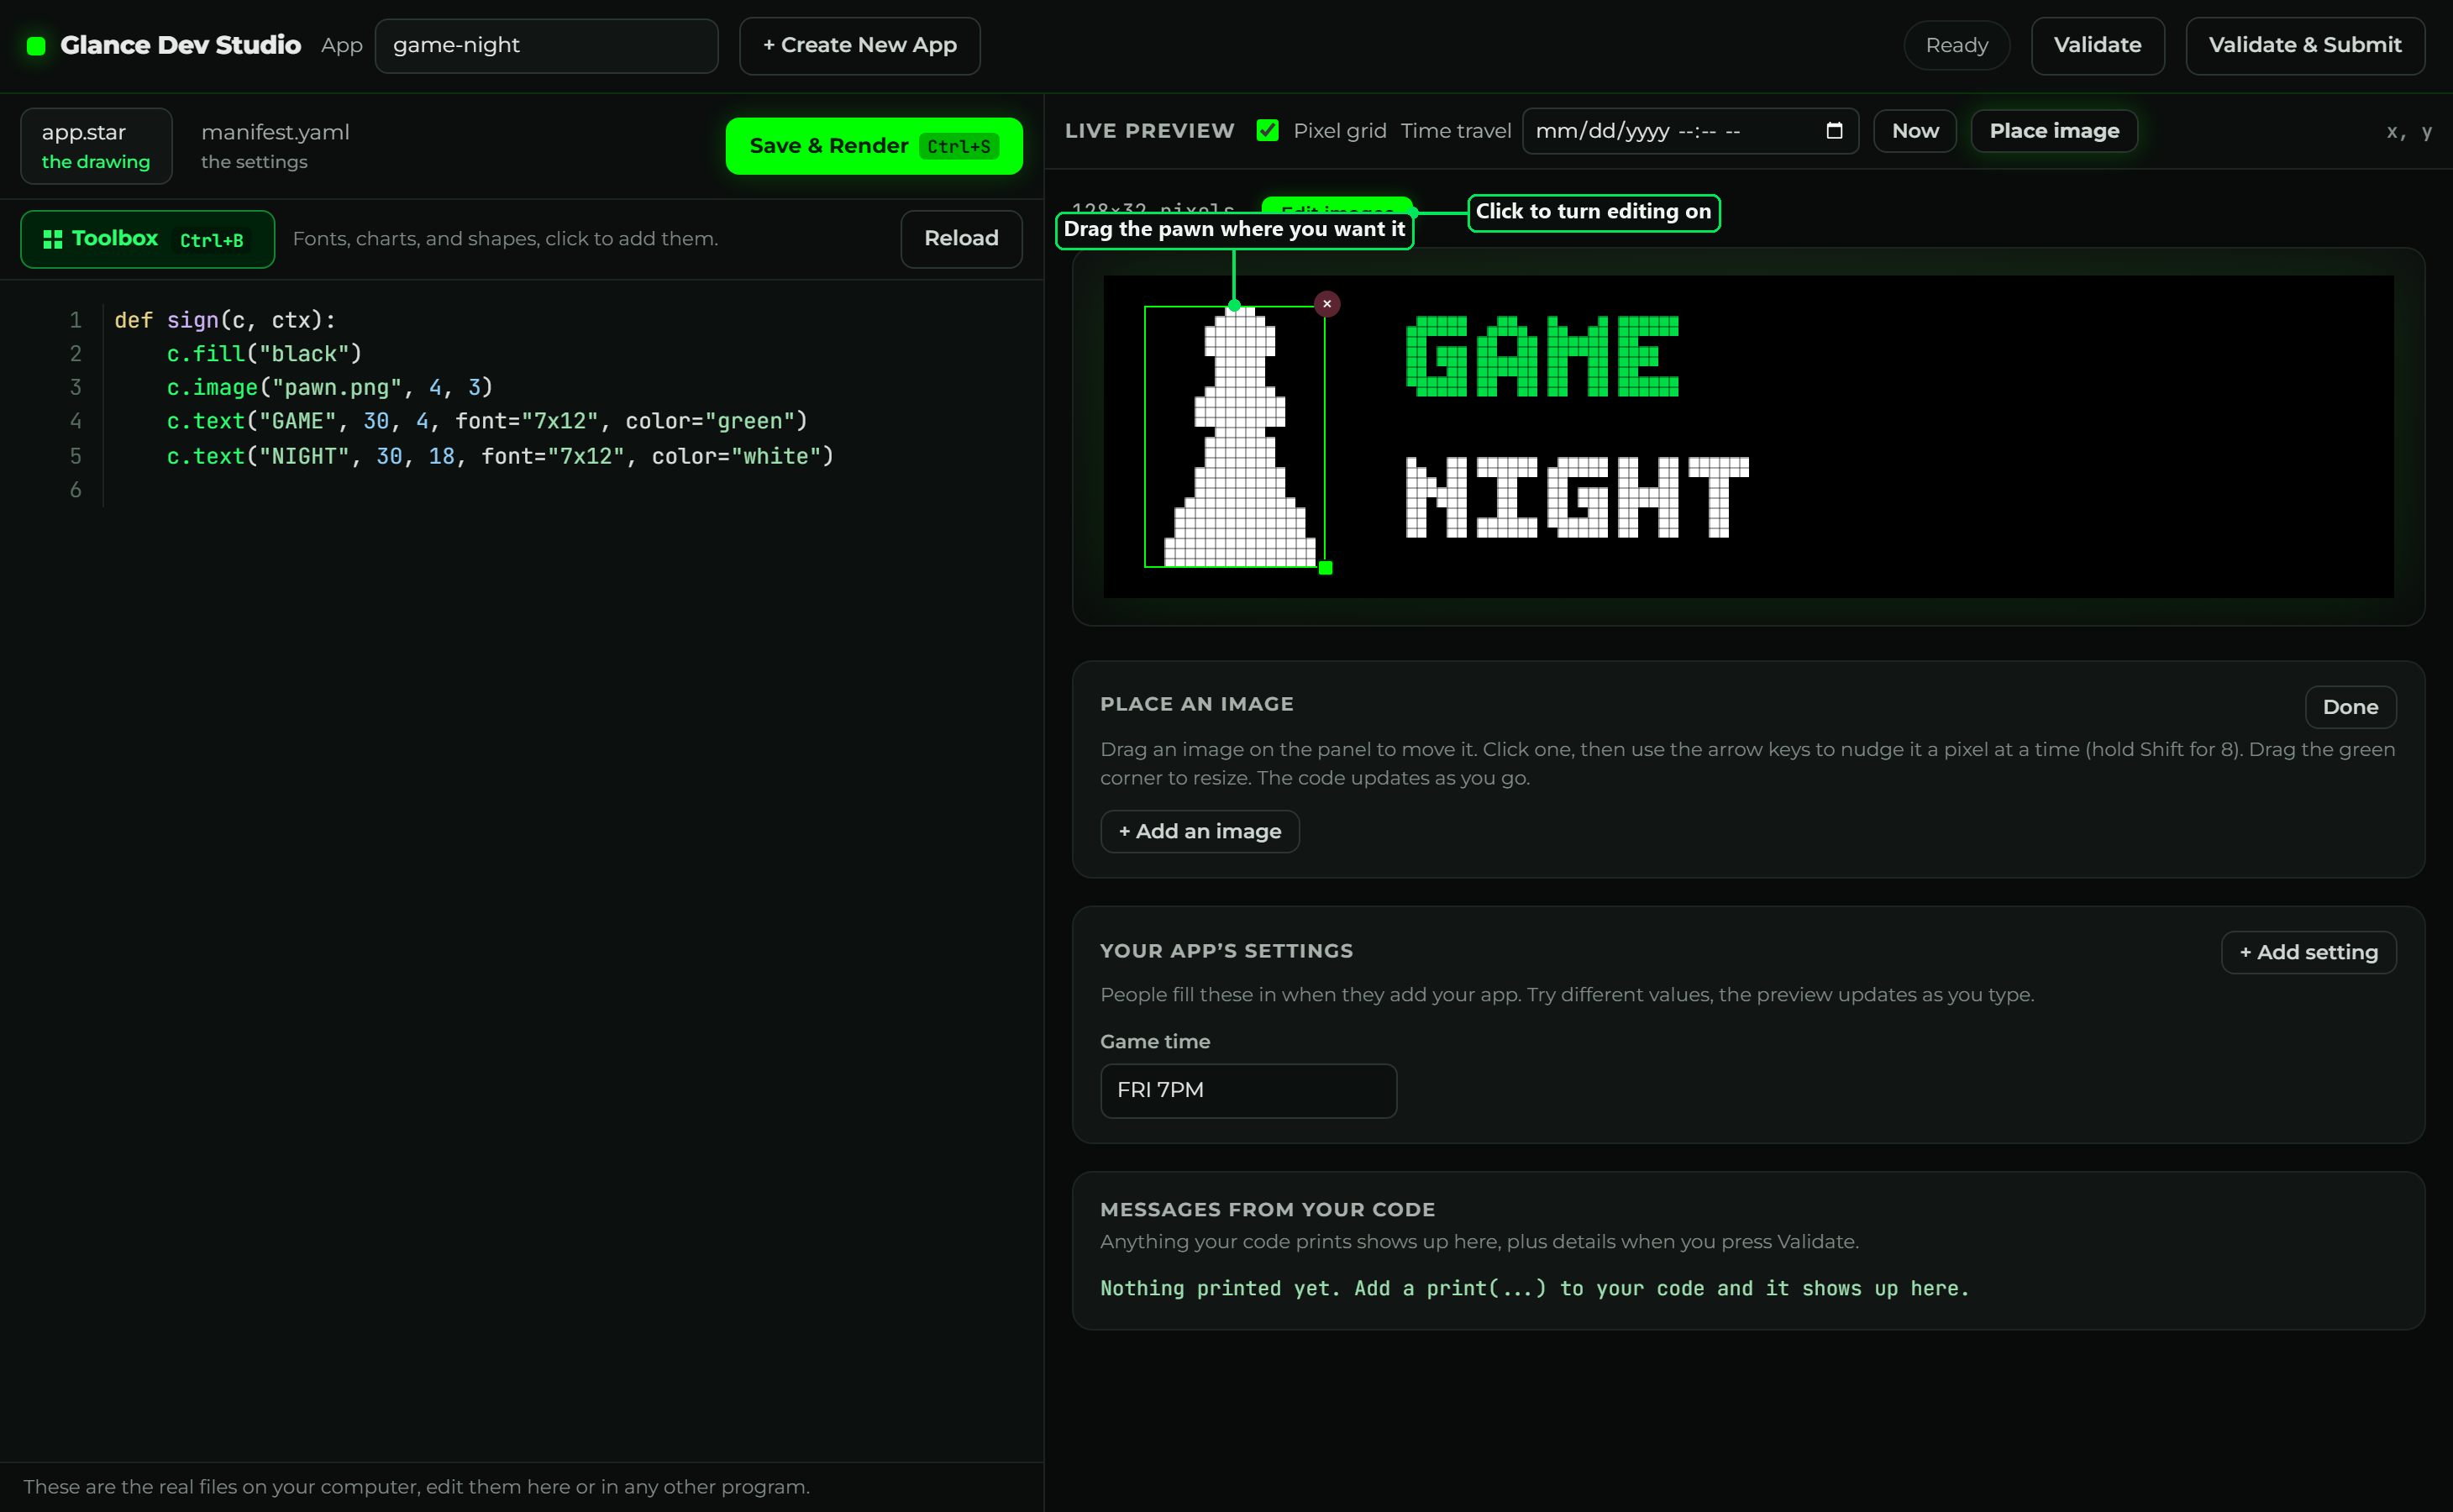Screen dimensions: 2453x1512
Task: Open the calendar picker in Time travel field
Action: [1834, 131]
